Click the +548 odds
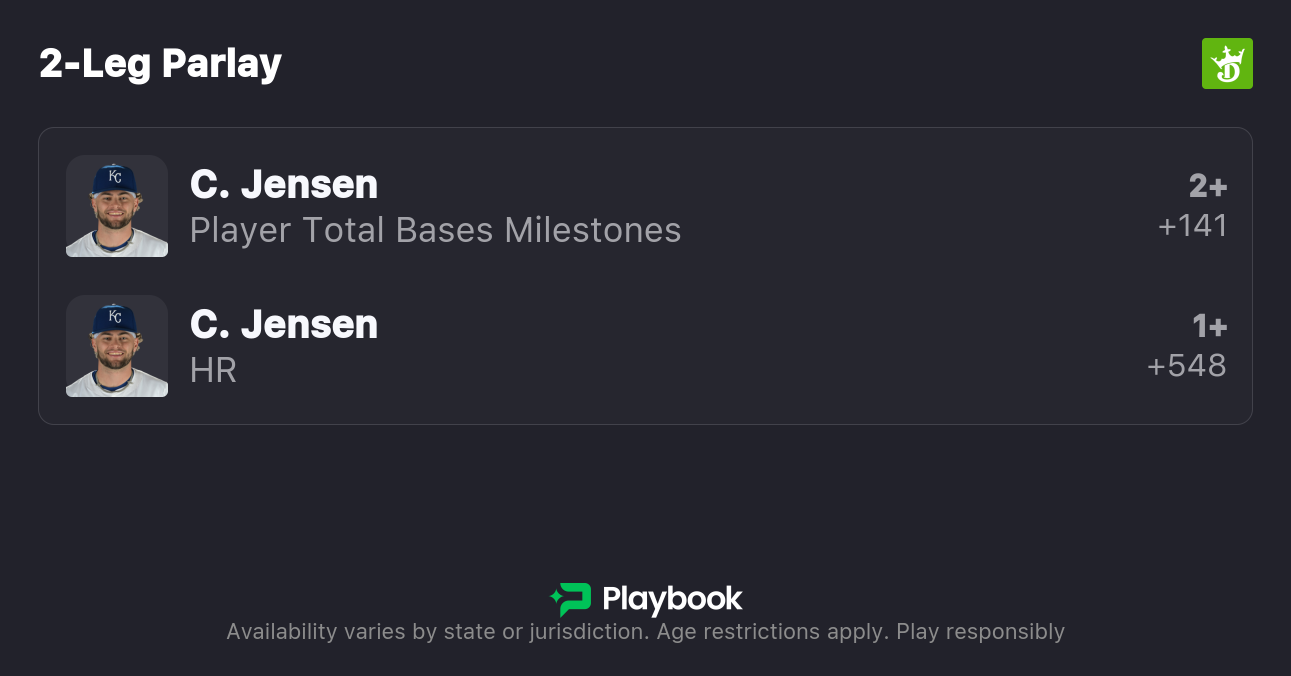The image size is (1291, 676). point(1186,366)
